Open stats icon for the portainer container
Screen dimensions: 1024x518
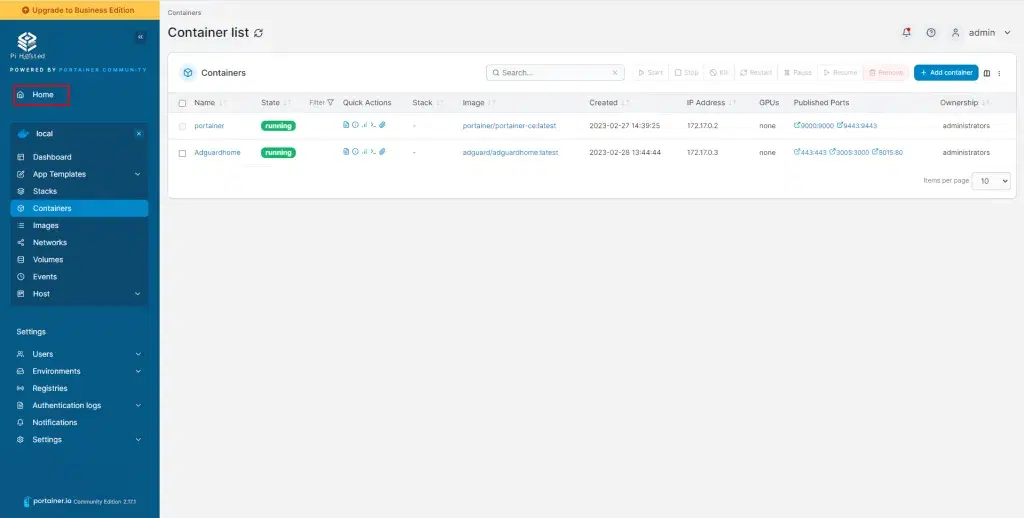click(364, 125)
